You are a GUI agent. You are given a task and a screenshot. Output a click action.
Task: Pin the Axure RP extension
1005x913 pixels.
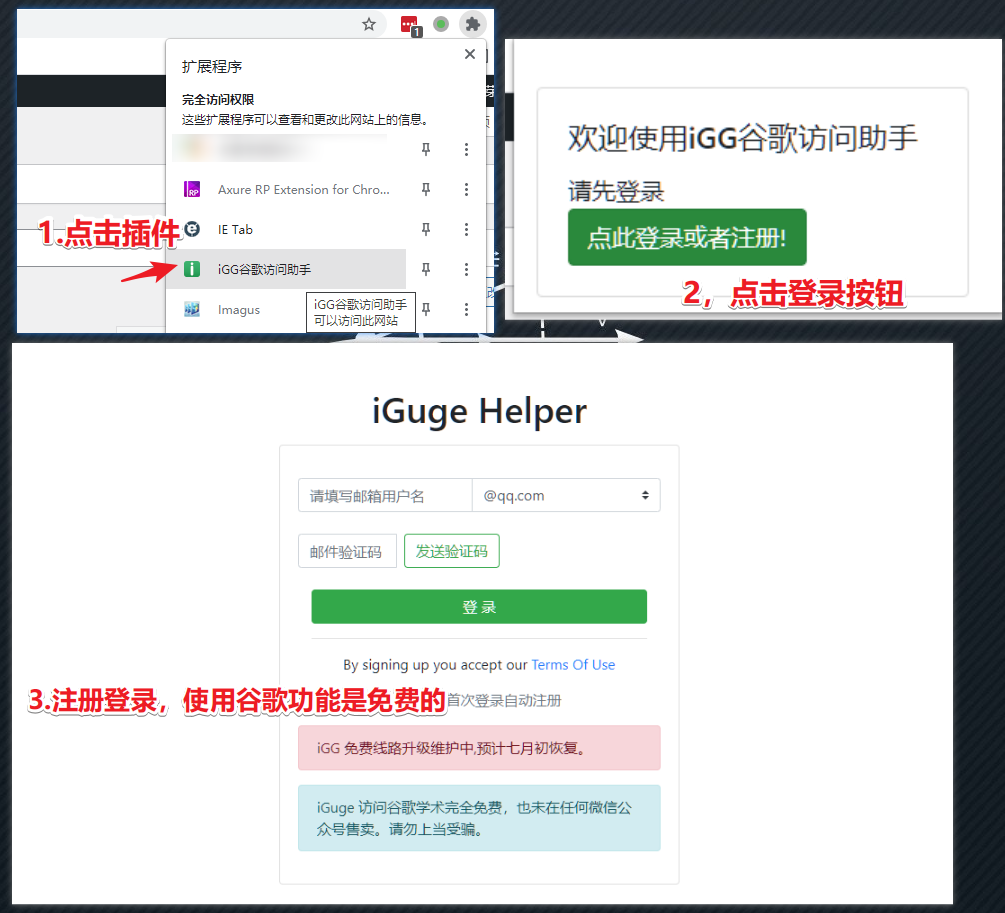coord(426,189)
